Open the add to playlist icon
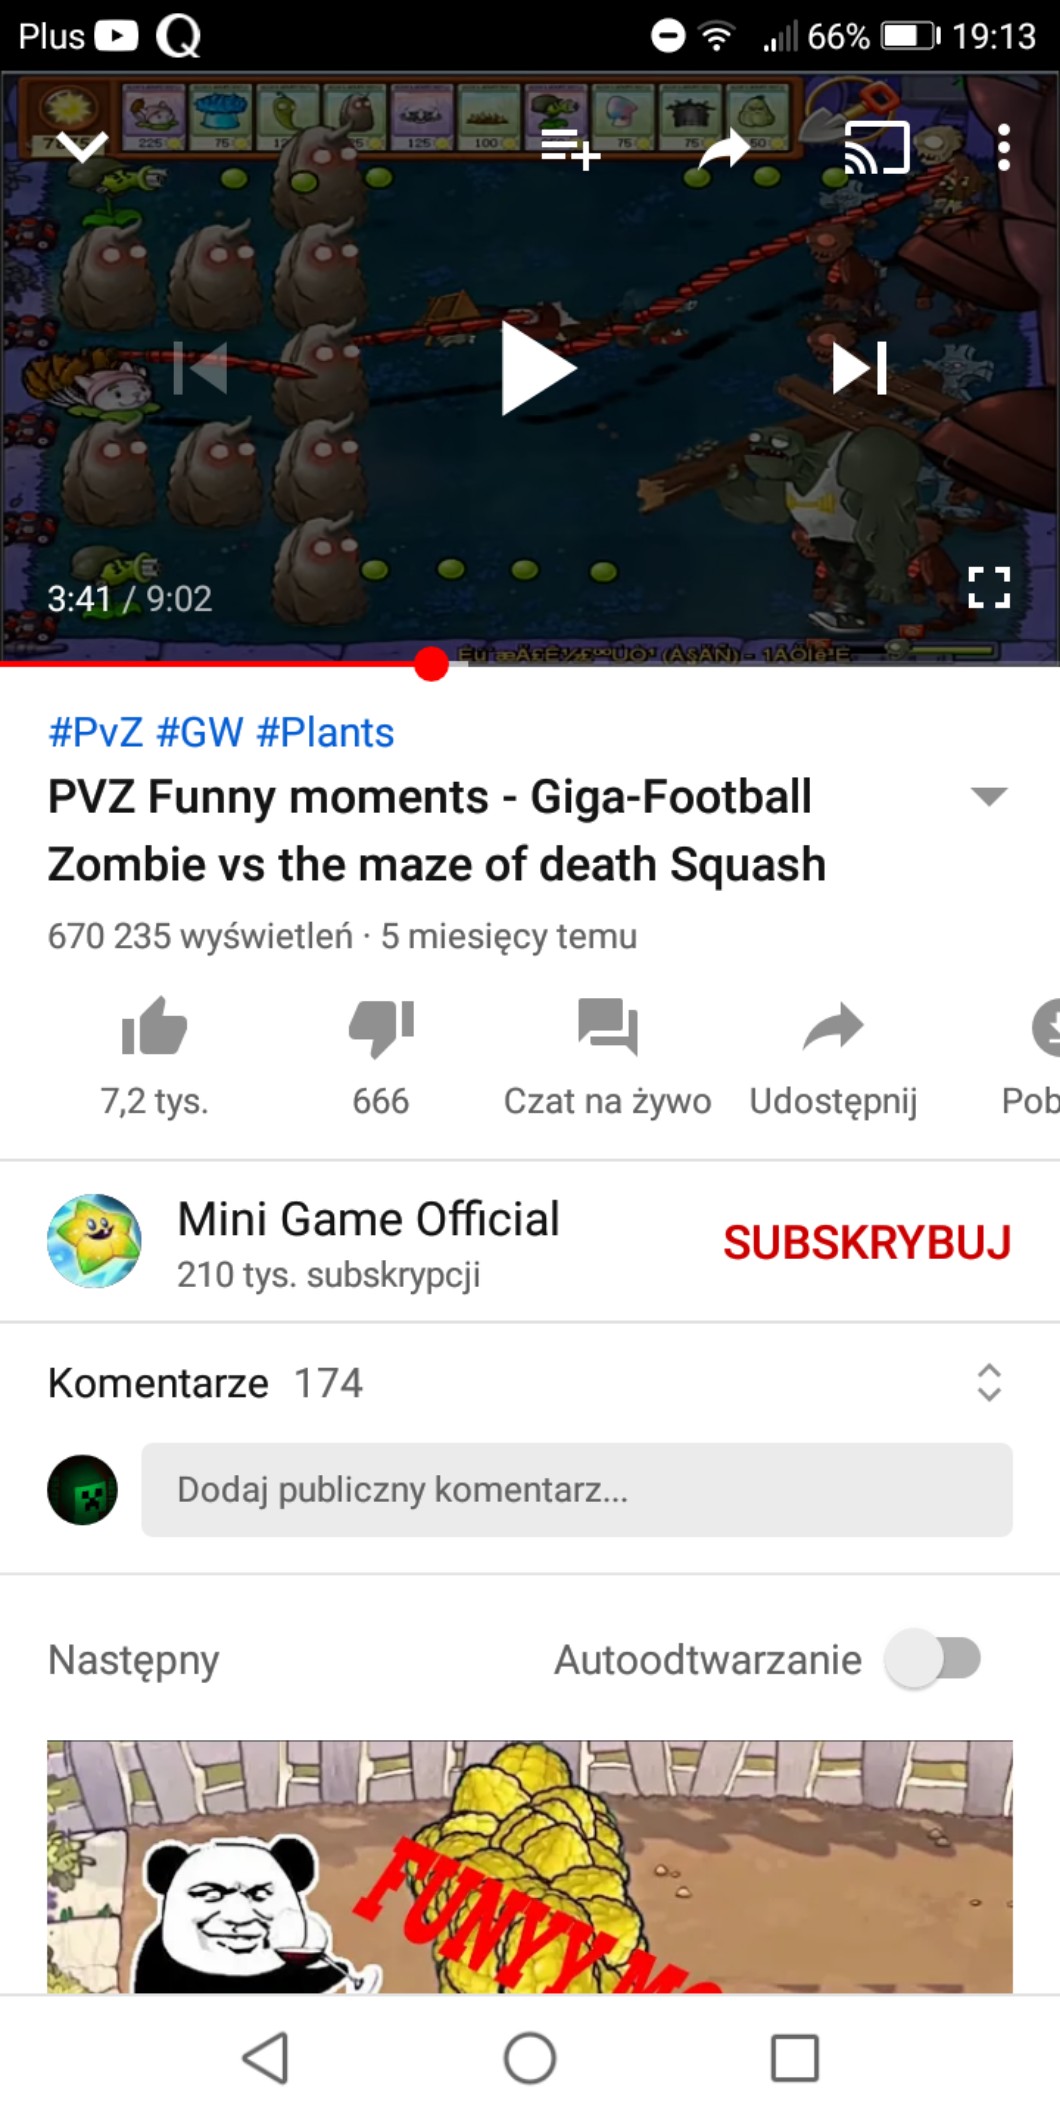Image resolution: width=1060 pixels, height=2120 pixels. (x=570, y=149)
